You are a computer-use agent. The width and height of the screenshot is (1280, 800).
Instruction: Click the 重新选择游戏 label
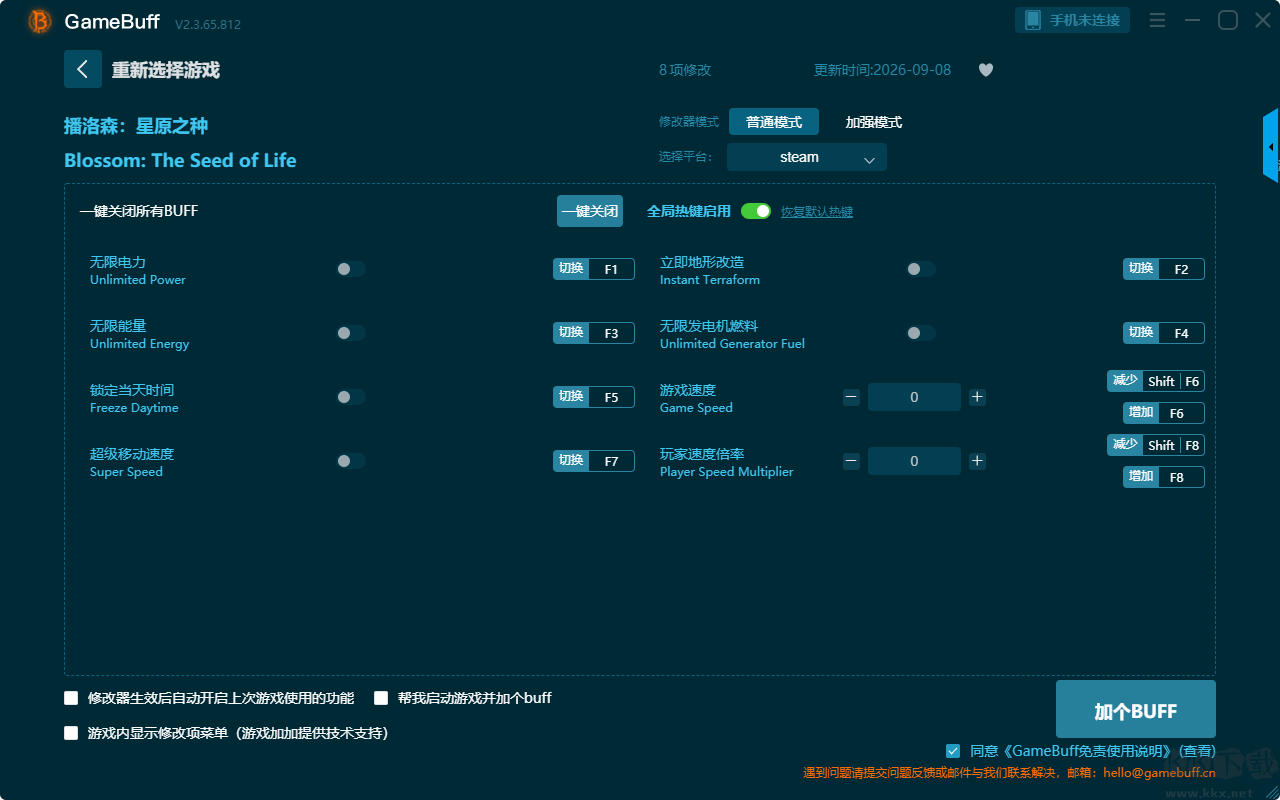tap(166, 70)
